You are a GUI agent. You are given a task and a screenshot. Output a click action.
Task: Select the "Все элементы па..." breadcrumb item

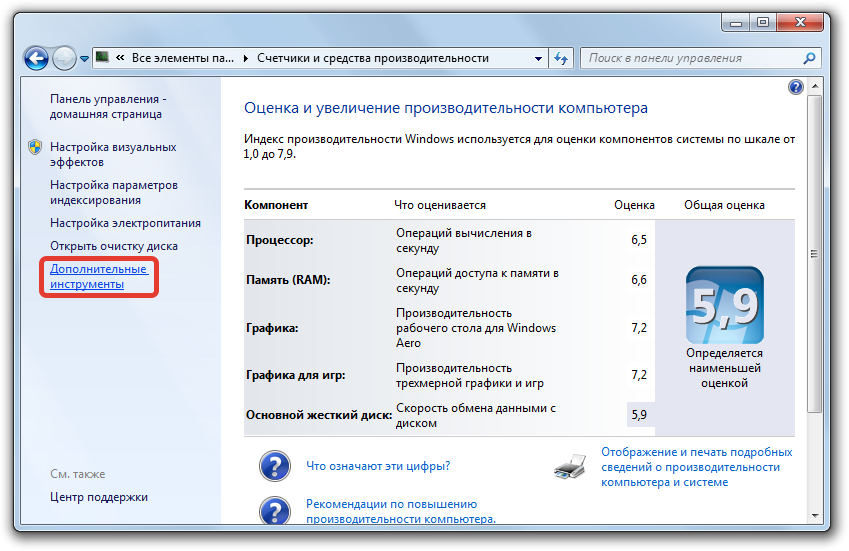[x=183, y=58]
